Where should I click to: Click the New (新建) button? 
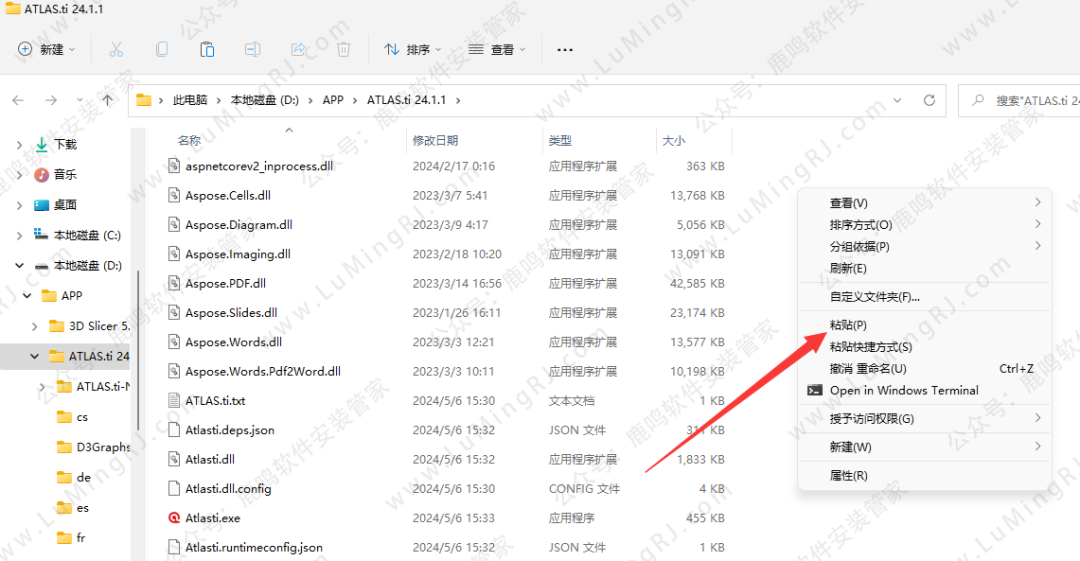tap(46, 50)
